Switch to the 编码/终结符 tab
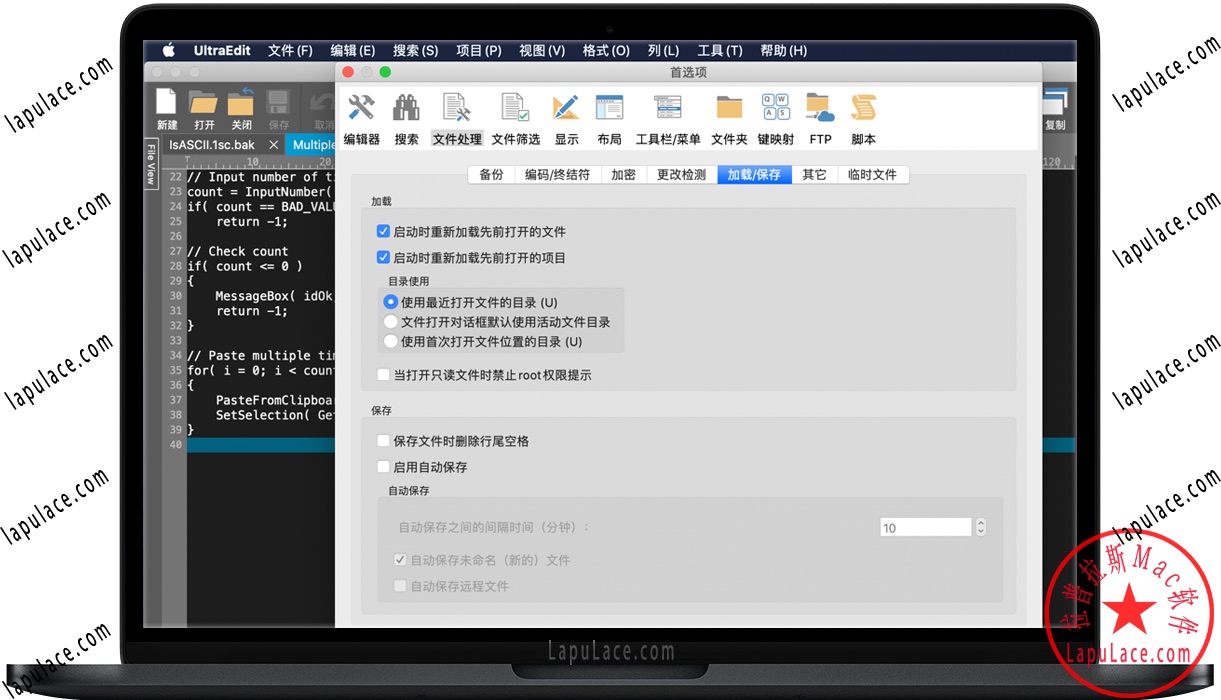 click(557, 175)
